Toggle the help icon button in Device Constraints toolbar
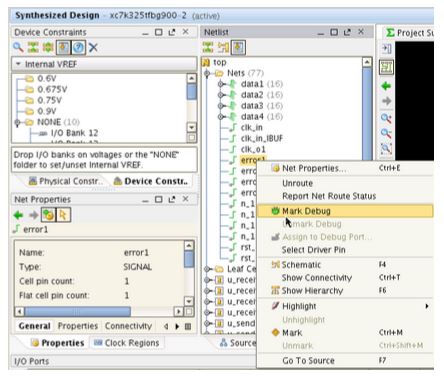This screenshot has height=381, width=444. 79,47
